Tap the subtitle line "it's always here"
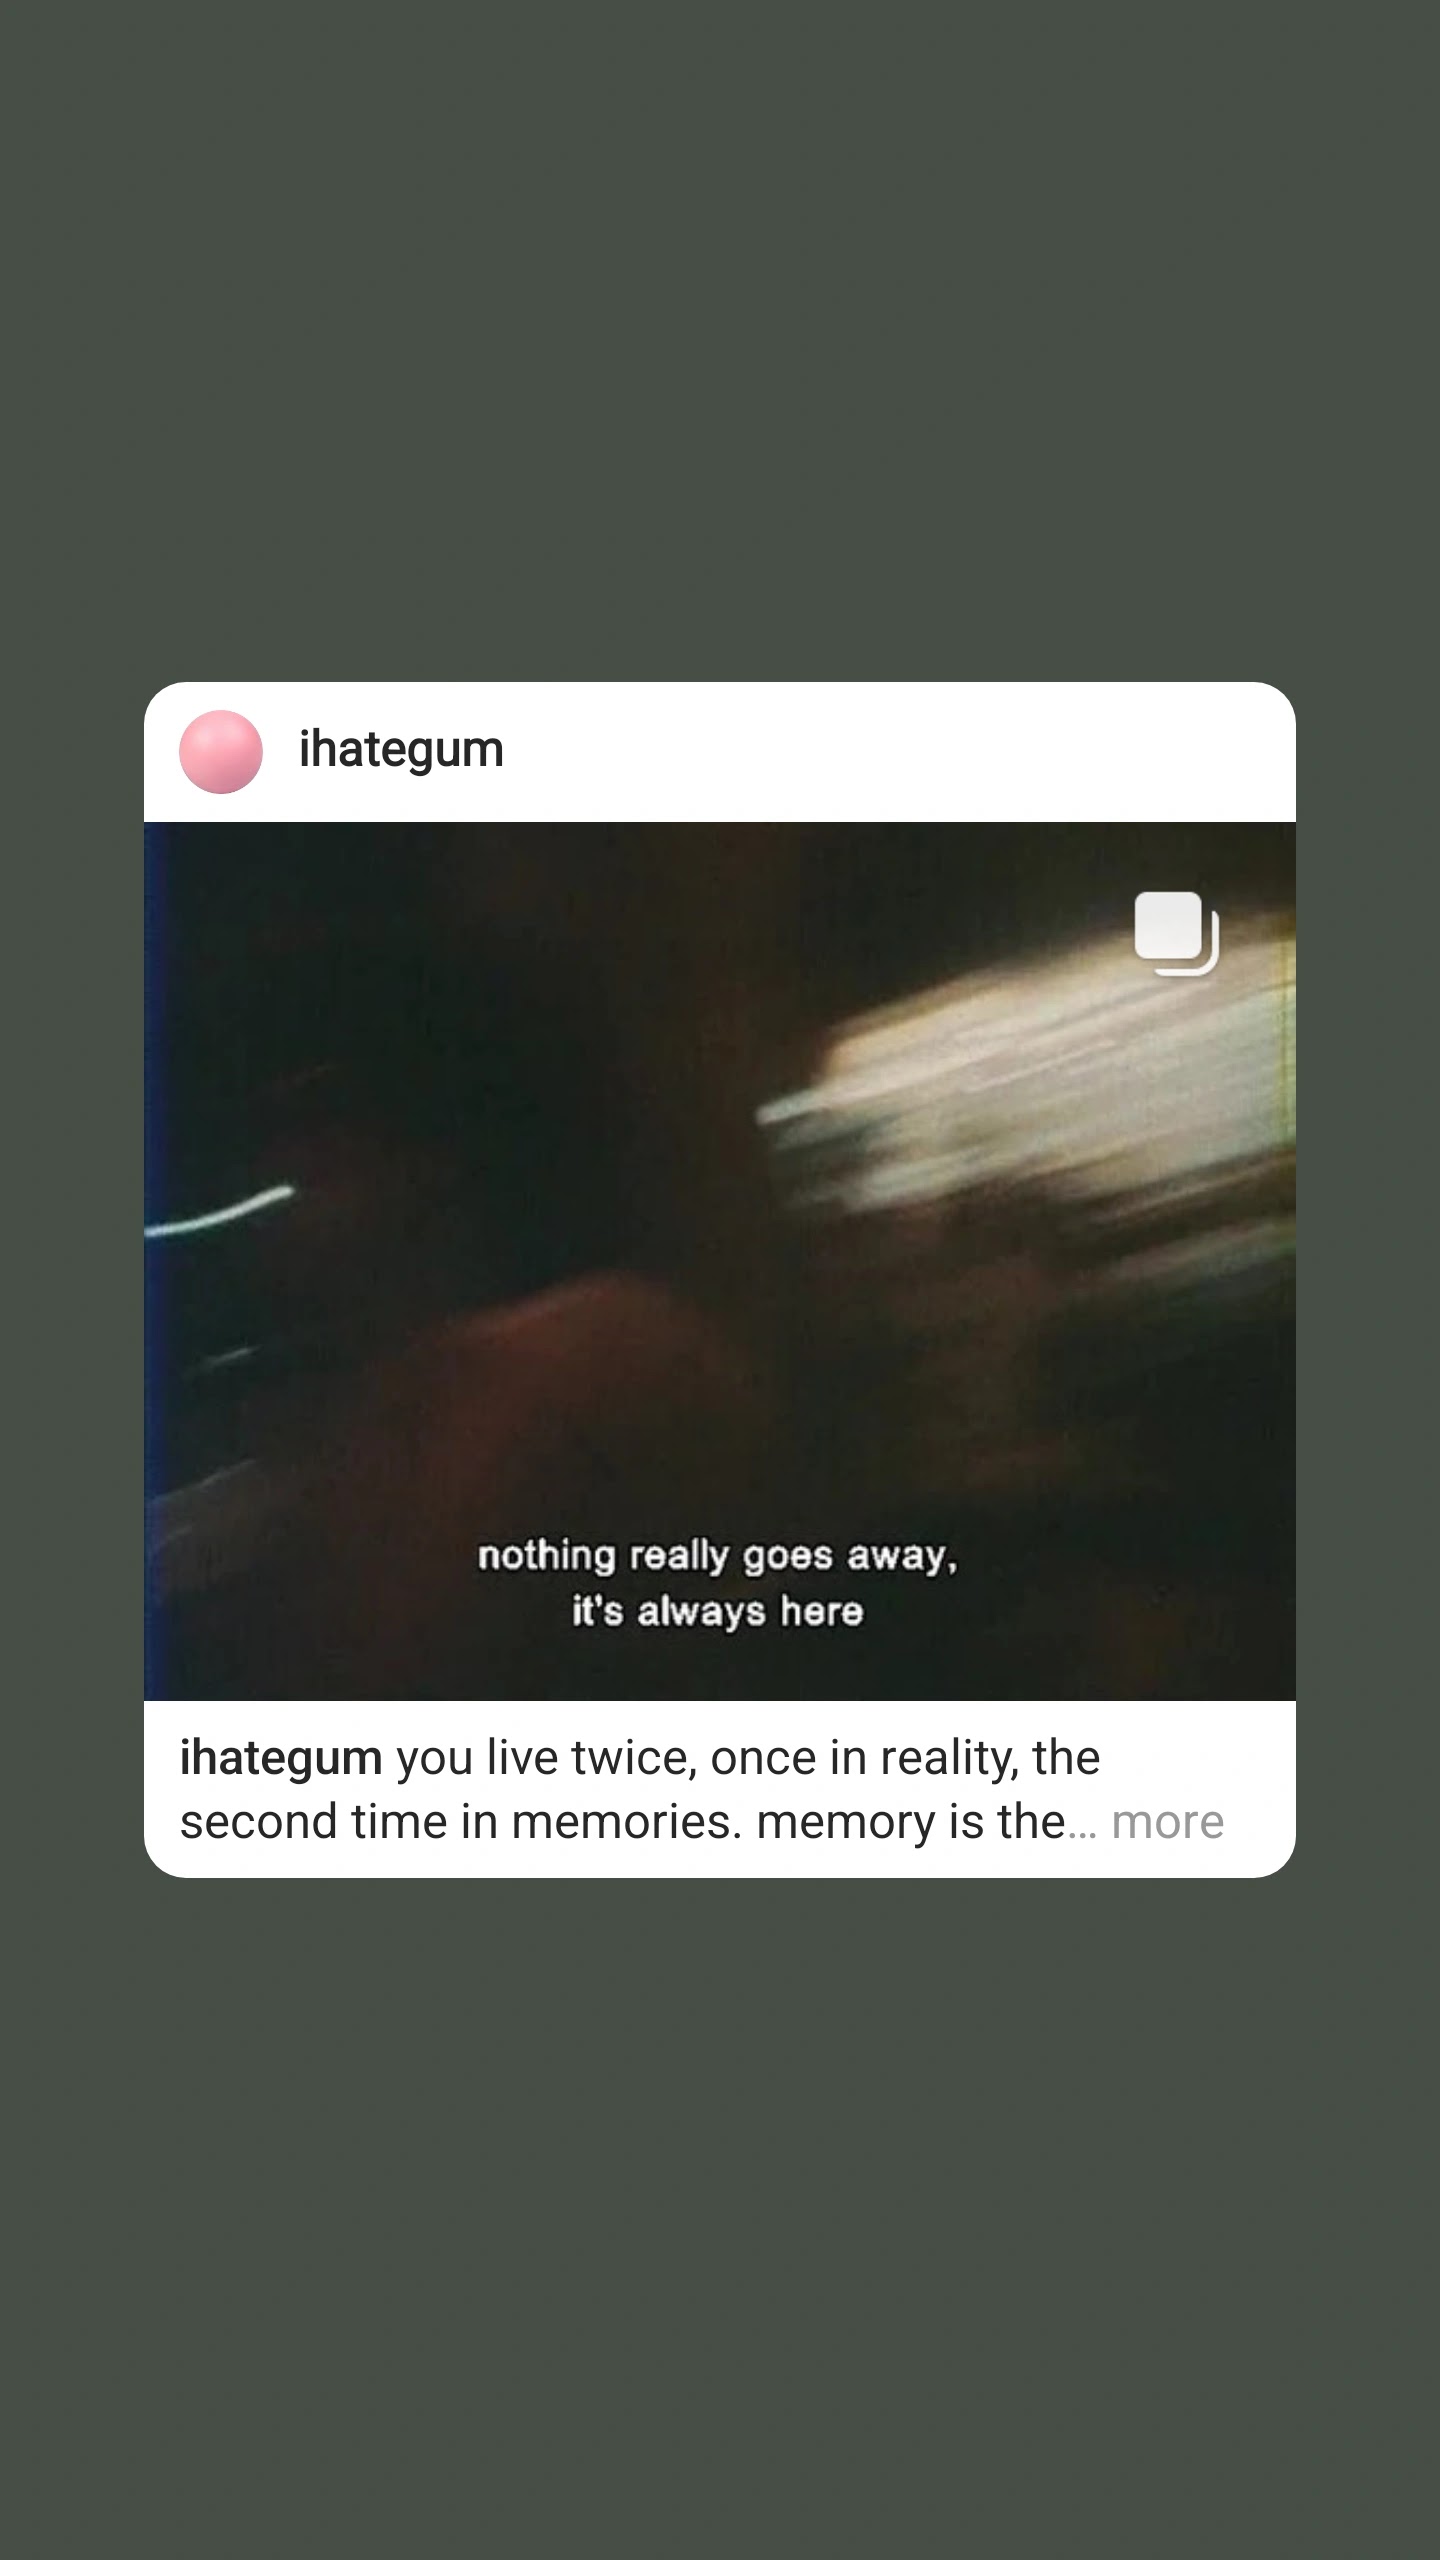 pyautogui.click(x=718, y=1611)
